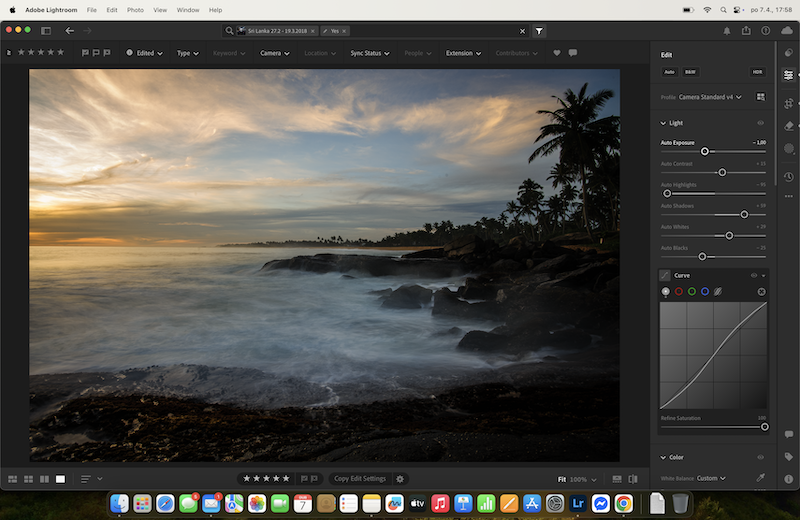Image resolution: width=800 pixels, height=520 pixels.
Task: Go back with the left arrow
Action: (69, 31)
